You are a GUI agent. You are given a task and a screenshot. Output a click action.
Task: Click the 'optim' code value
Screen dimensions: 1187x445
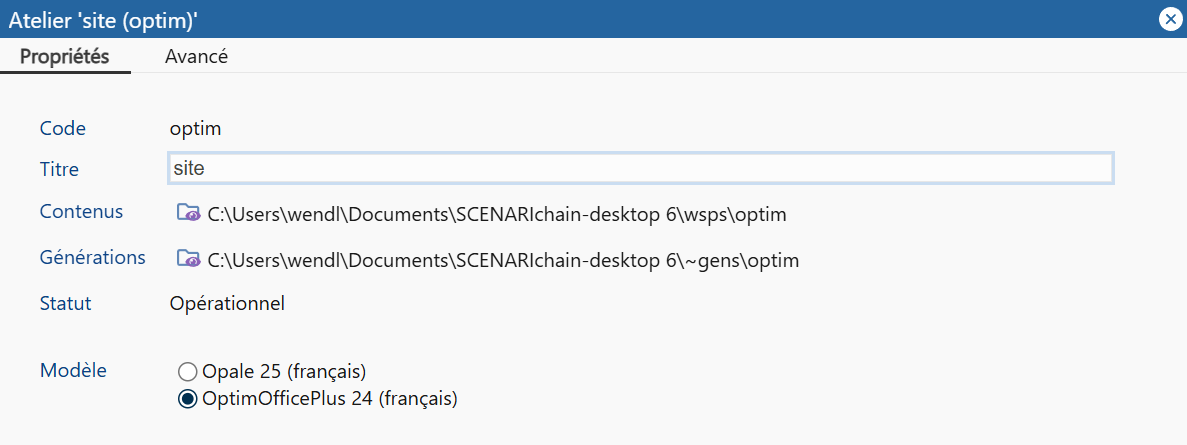click(195, 129)
